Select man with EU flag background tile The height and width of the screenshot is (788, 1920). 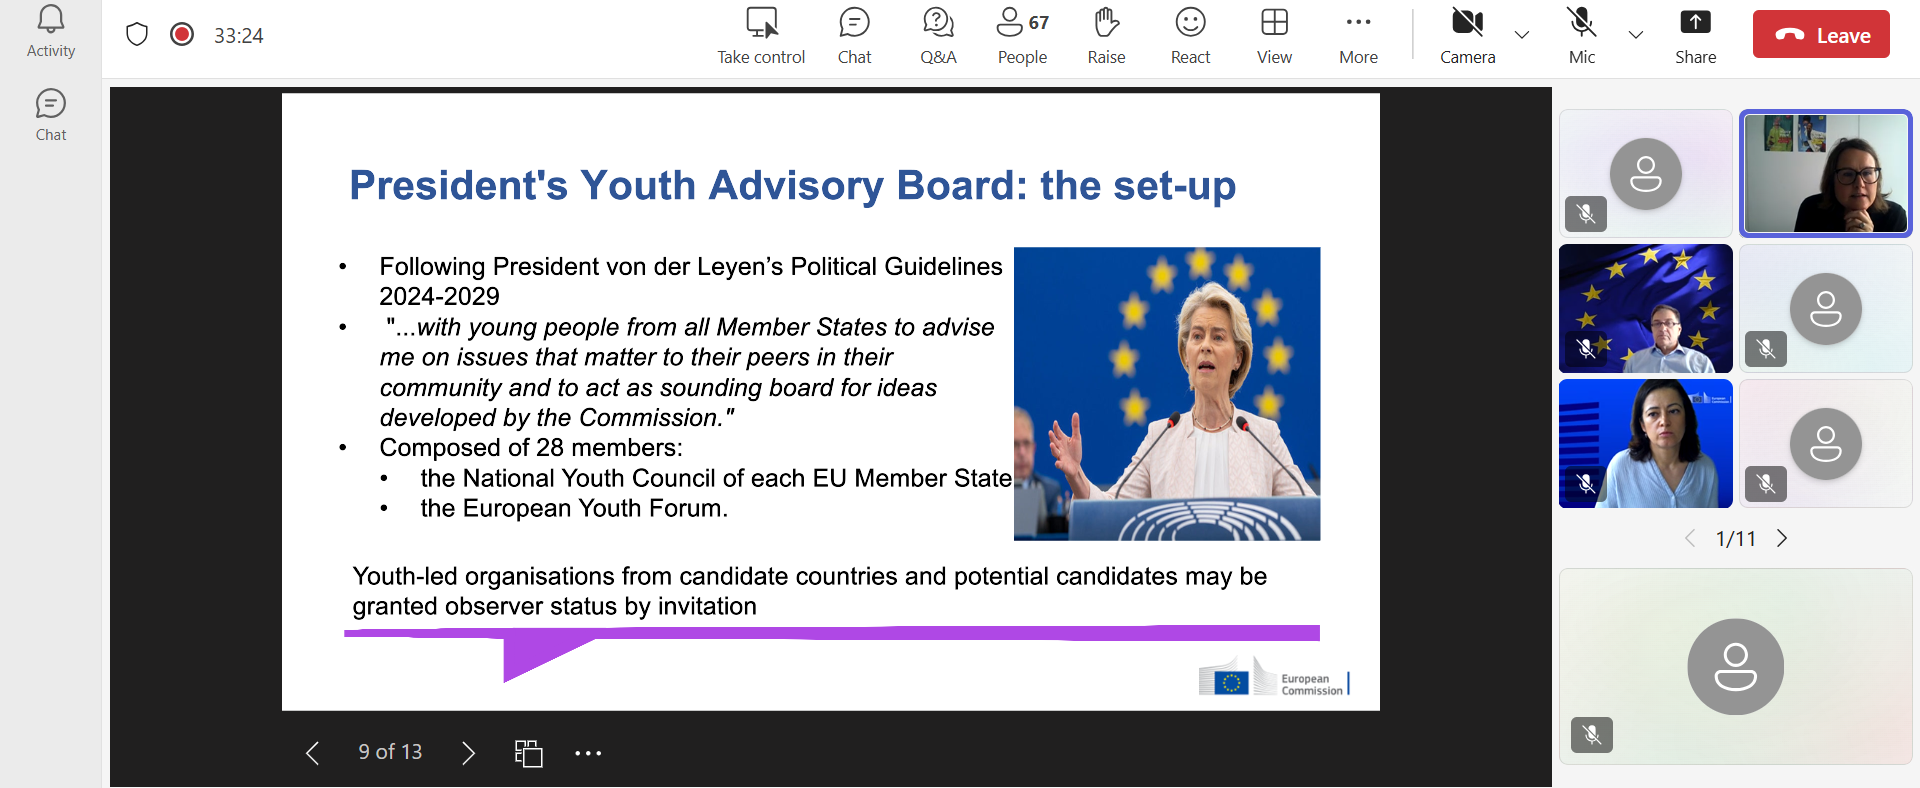1646,308
